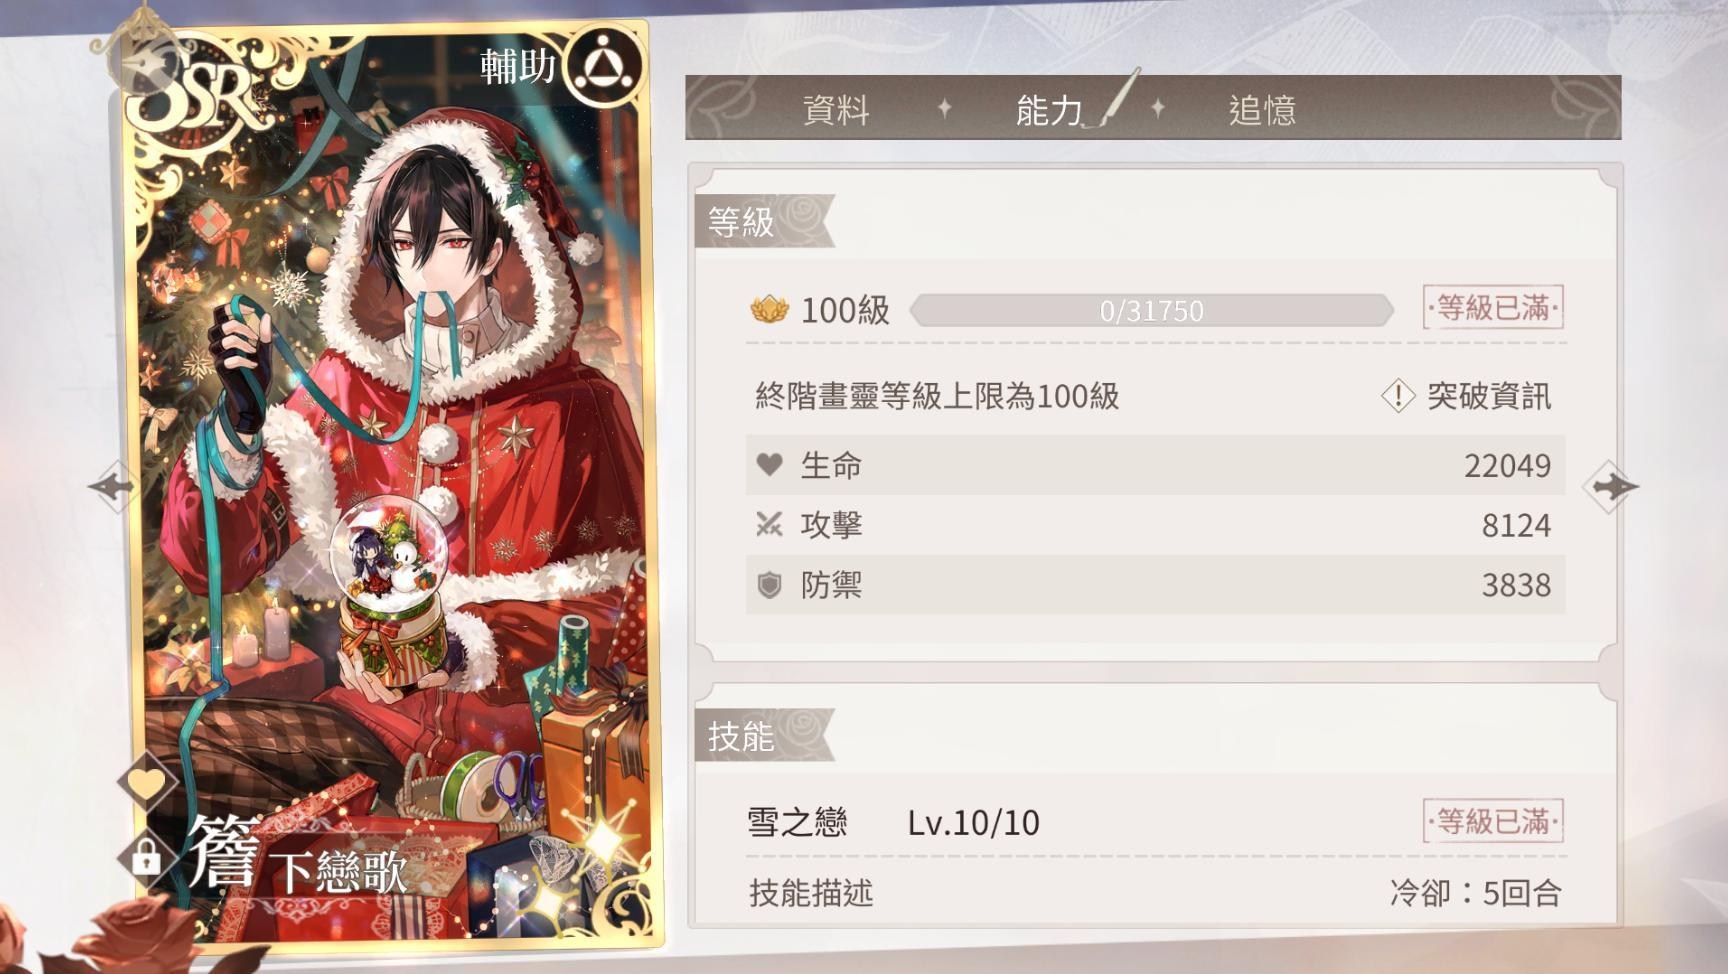
Task: Select the 生命 stat row
Action: click(x=1155, y=465)
